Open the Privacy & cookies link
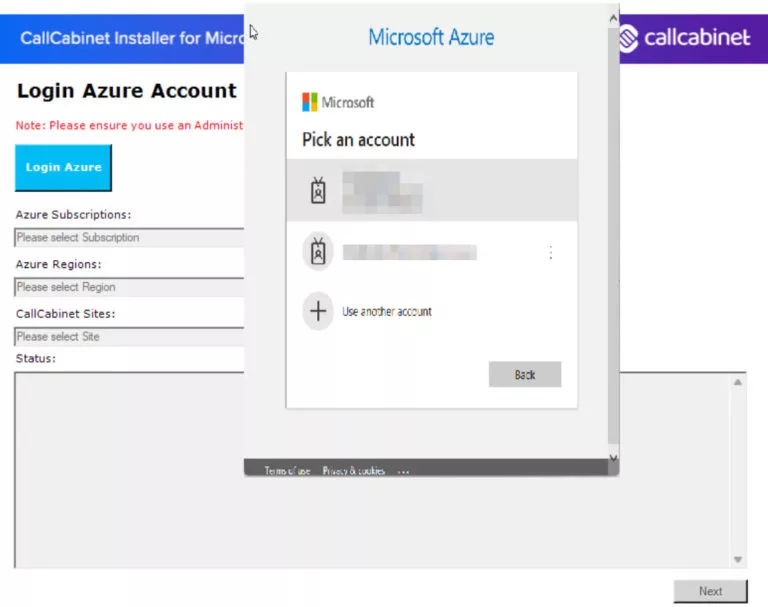The width and height of the screenshot is (768, 607). click(x=354, y=471)
